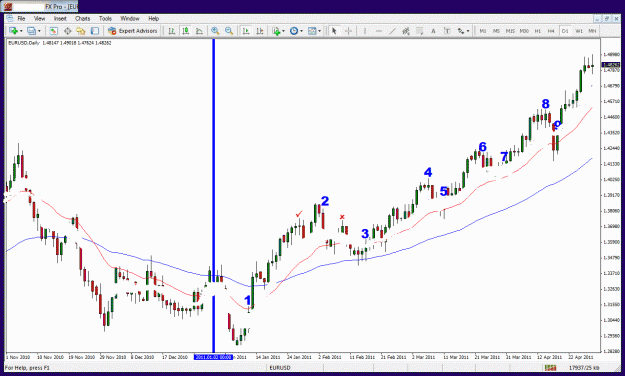This screenshot has width=625, height=376.
Task: Open the Terminal panel icon
Action: point(94,31)
